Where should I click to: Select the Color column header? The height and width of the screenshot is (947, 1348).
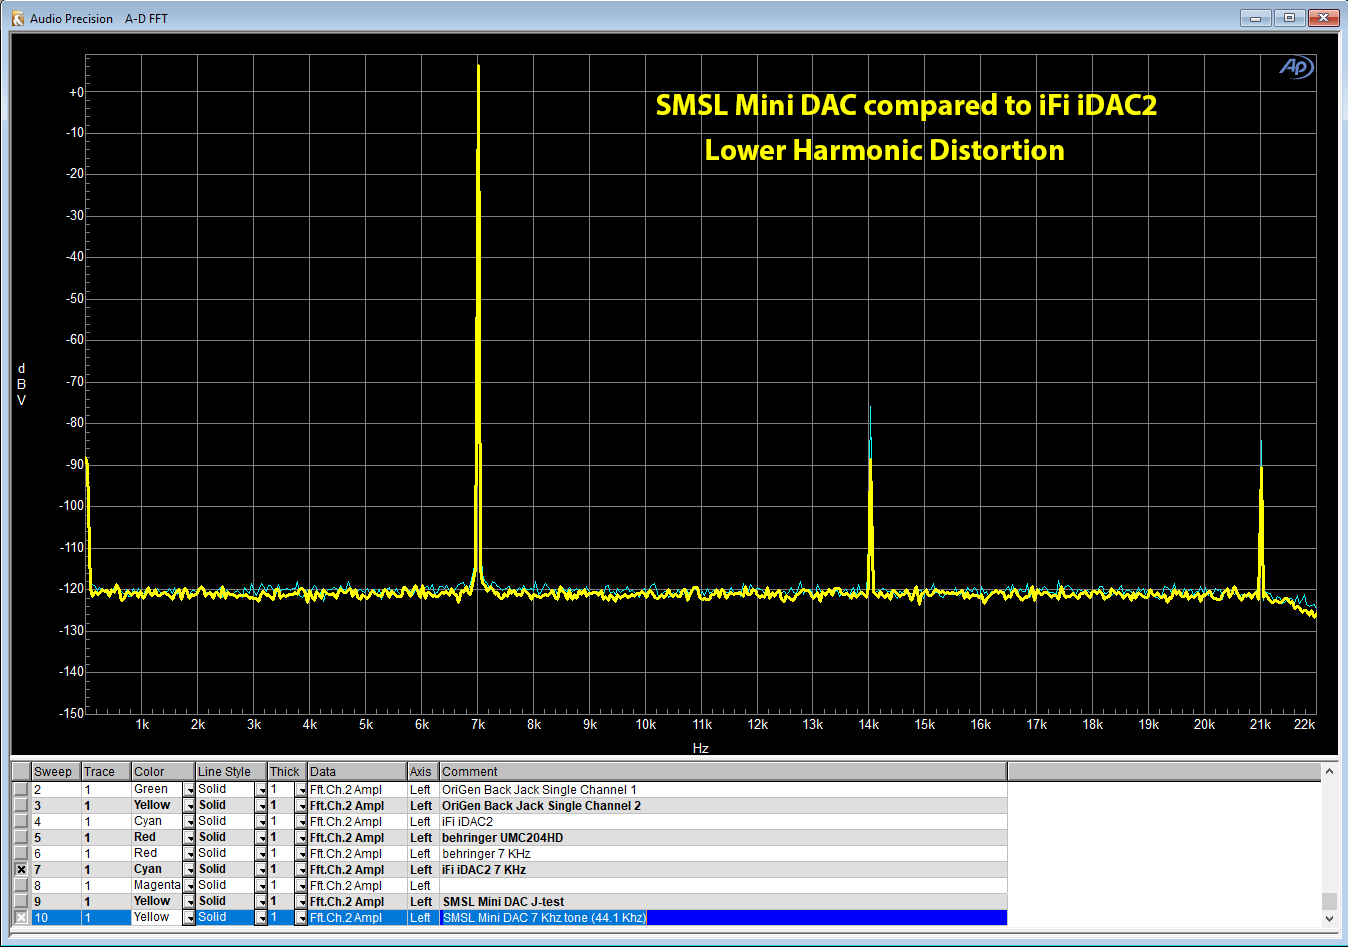point(163,772)
